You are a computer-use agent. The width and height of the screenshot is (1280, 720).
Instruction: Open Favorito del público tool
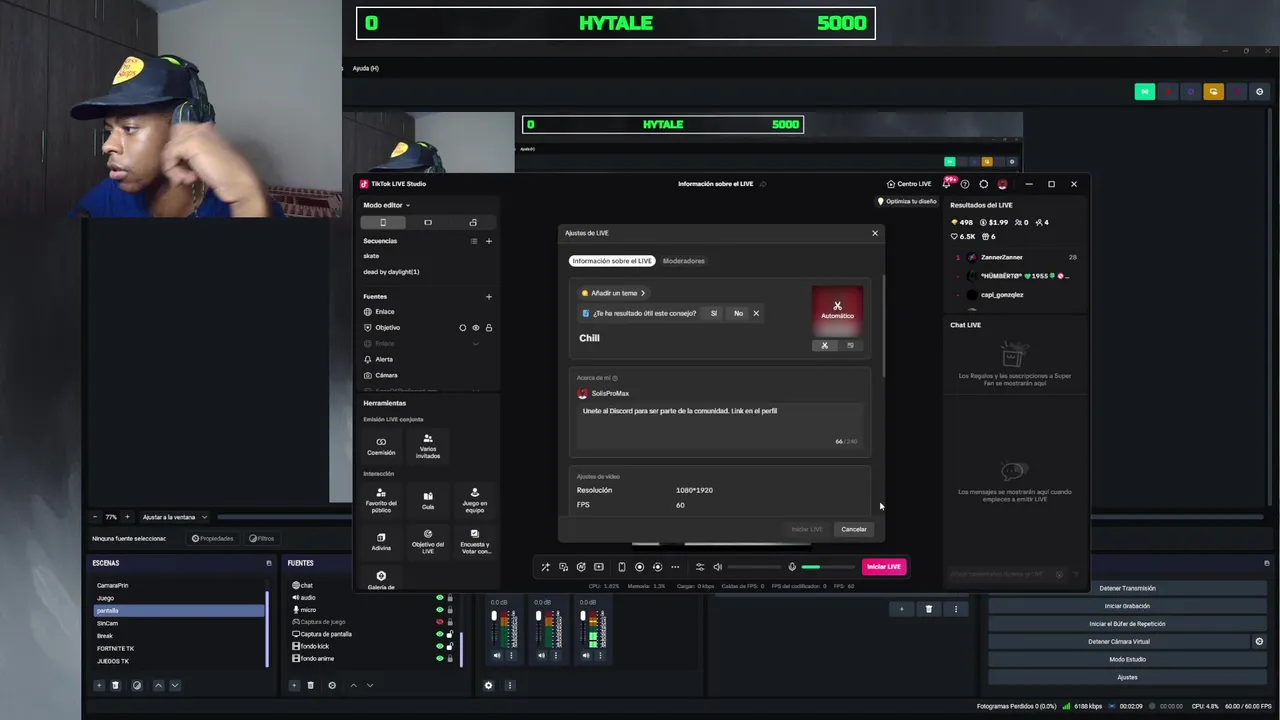click(x=381, y=502)
